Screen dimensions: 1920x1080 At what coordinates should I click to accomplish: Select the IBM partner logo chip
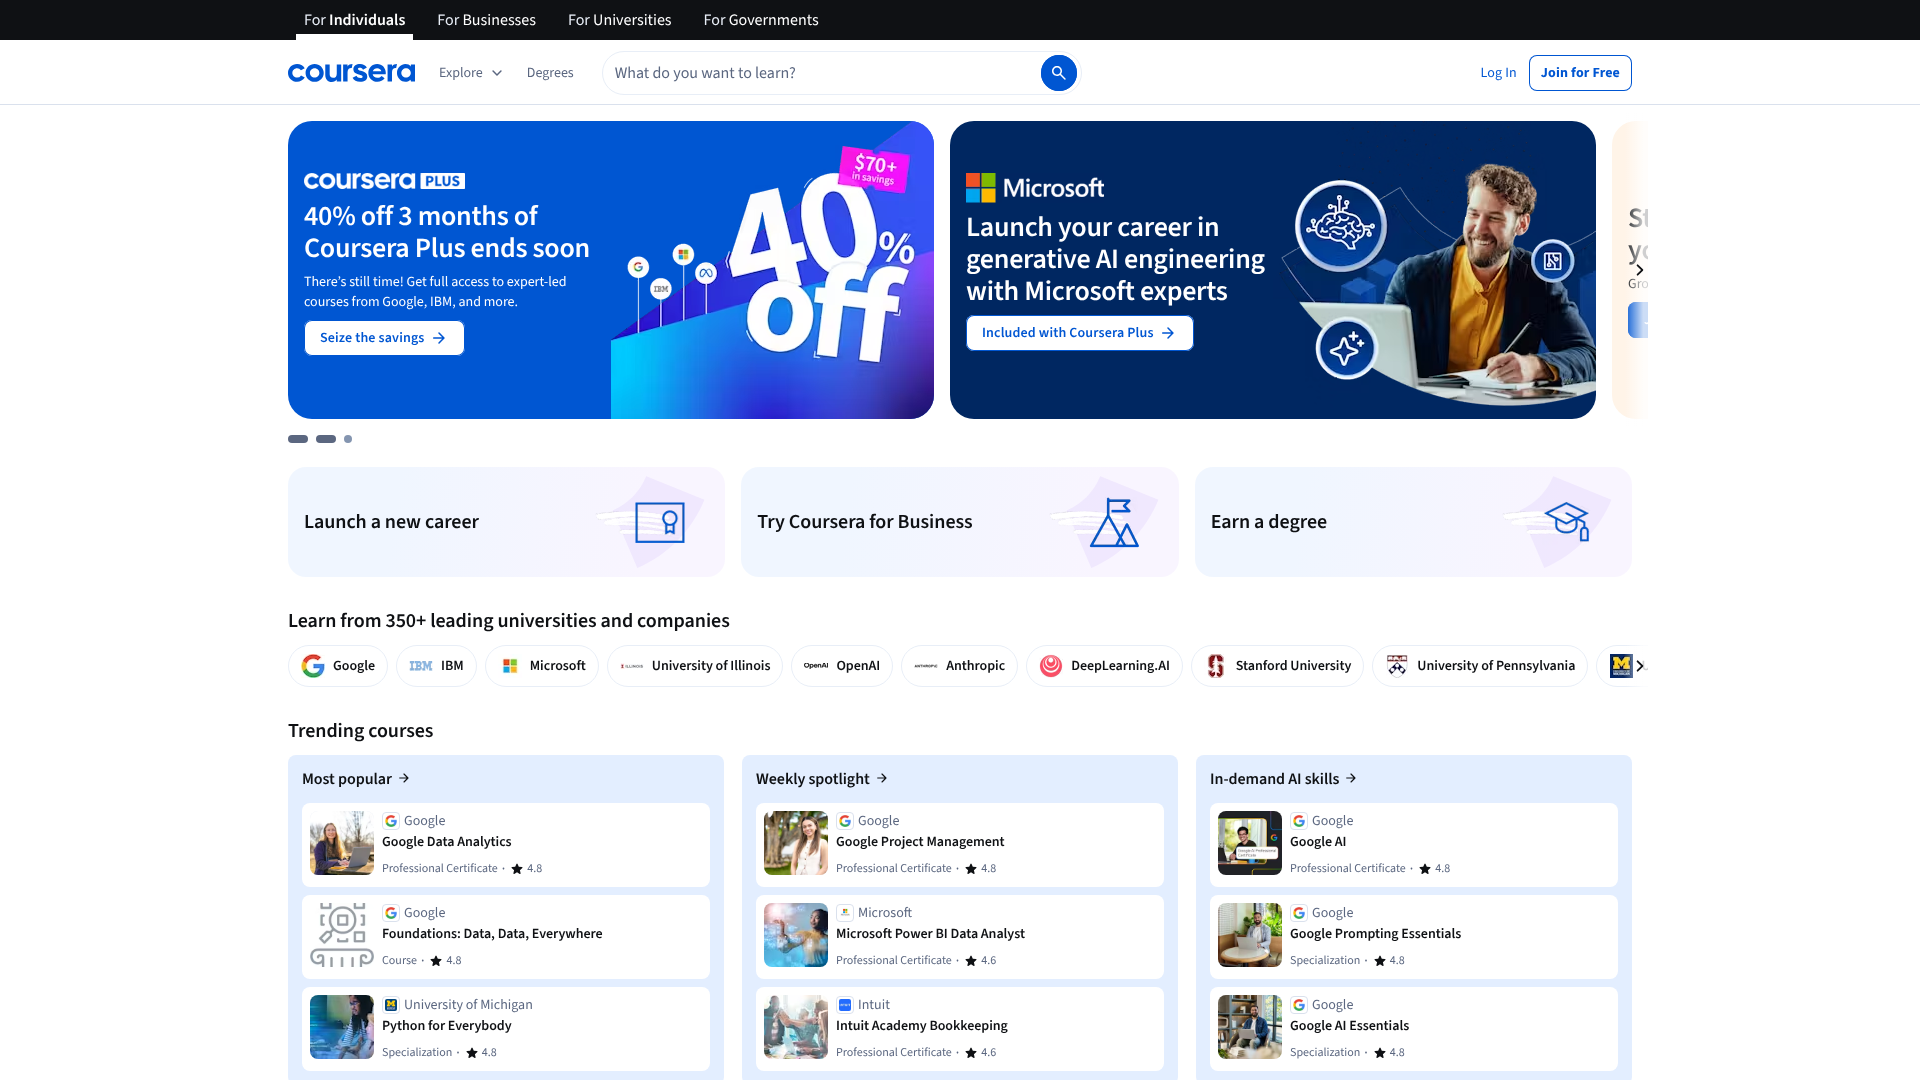pyautogui.click(x=435, y=665)
